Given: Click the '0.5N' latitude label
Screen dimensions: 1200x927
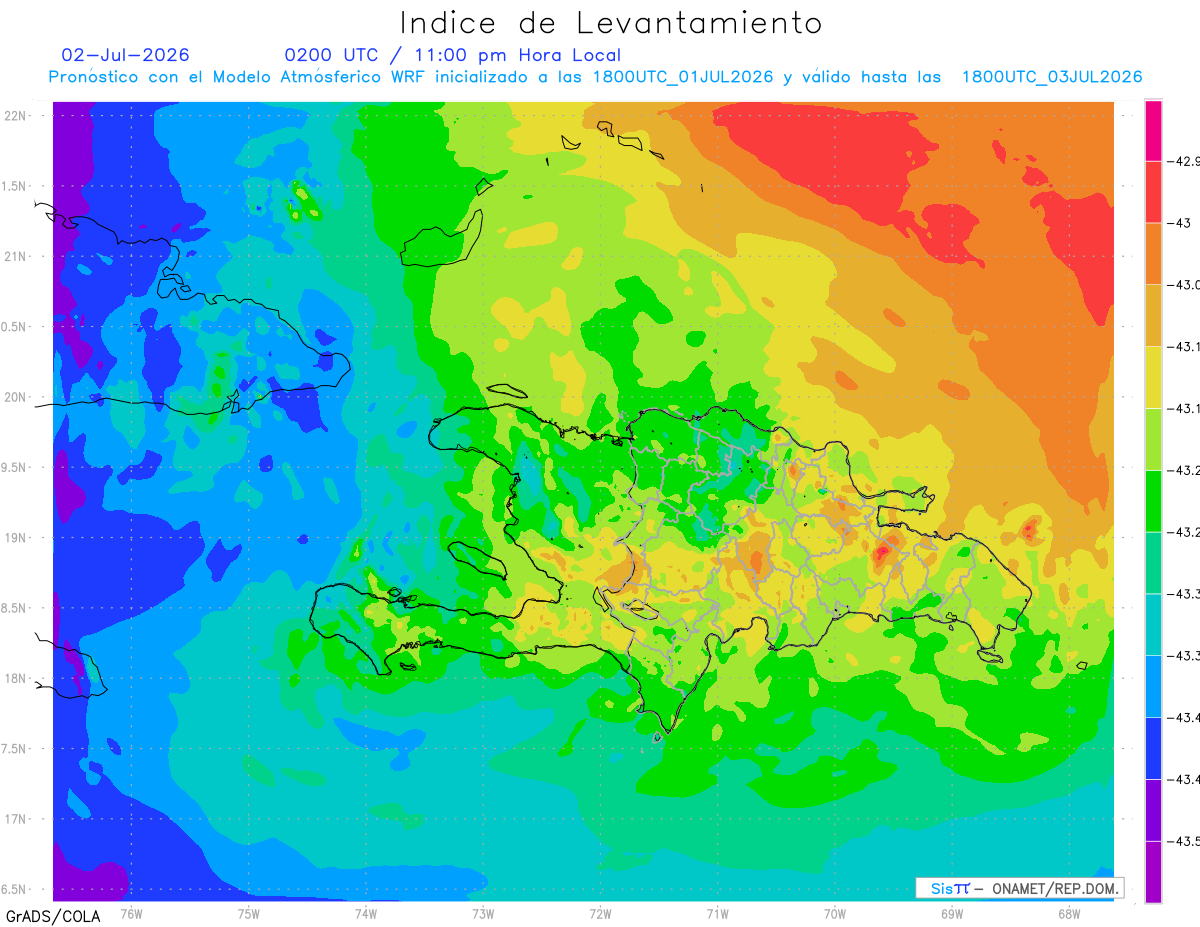Looking at the screenshot, I should pyautogui.click(x=13, y=327).
